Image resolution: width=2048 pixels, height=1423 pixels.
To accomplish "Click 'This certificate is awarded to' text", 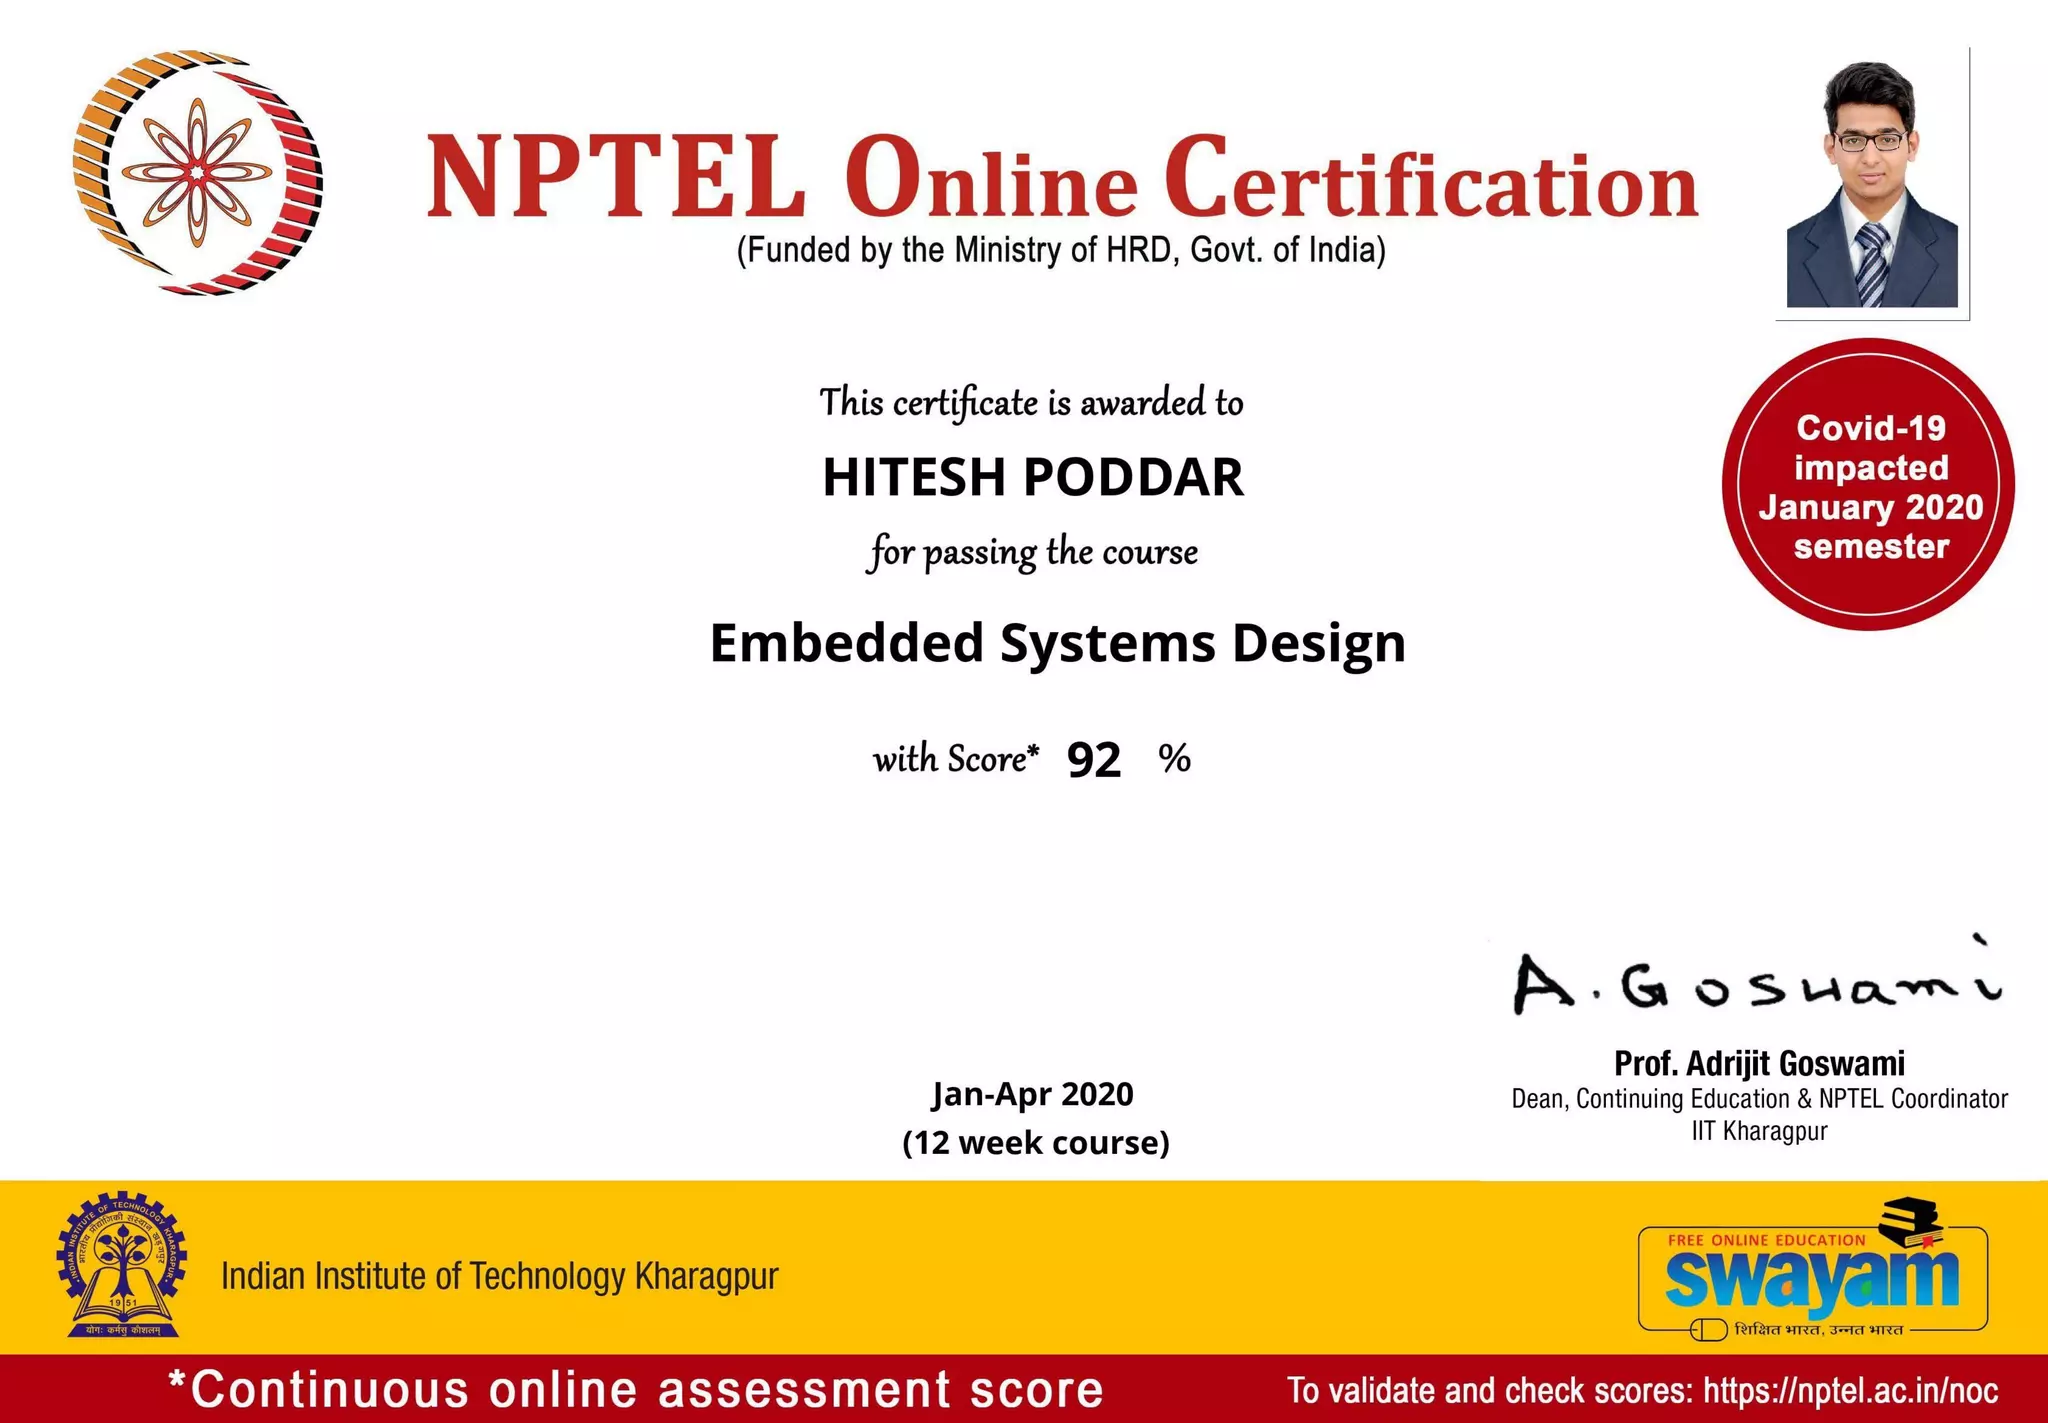I will coord(1031,403).
